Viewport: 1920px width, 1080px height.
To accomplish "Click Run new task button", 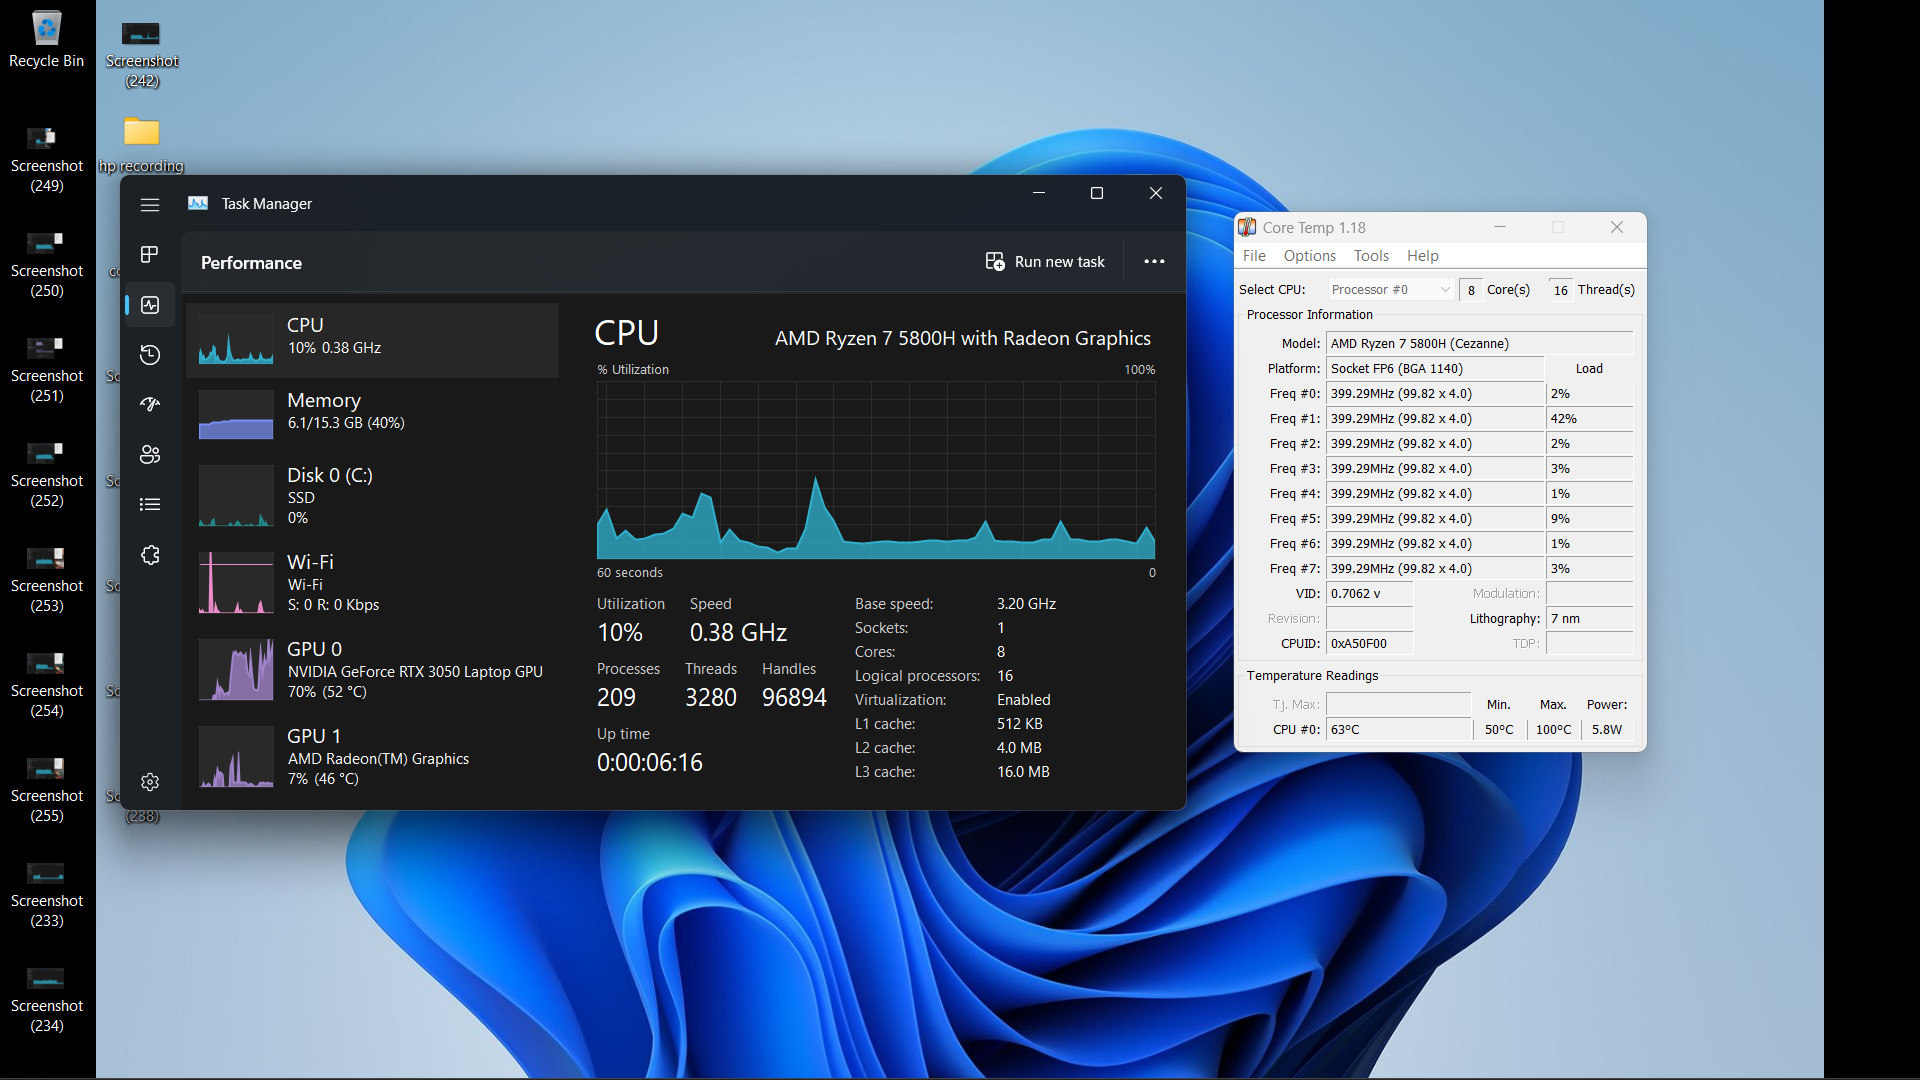I will click(1045, 262).
